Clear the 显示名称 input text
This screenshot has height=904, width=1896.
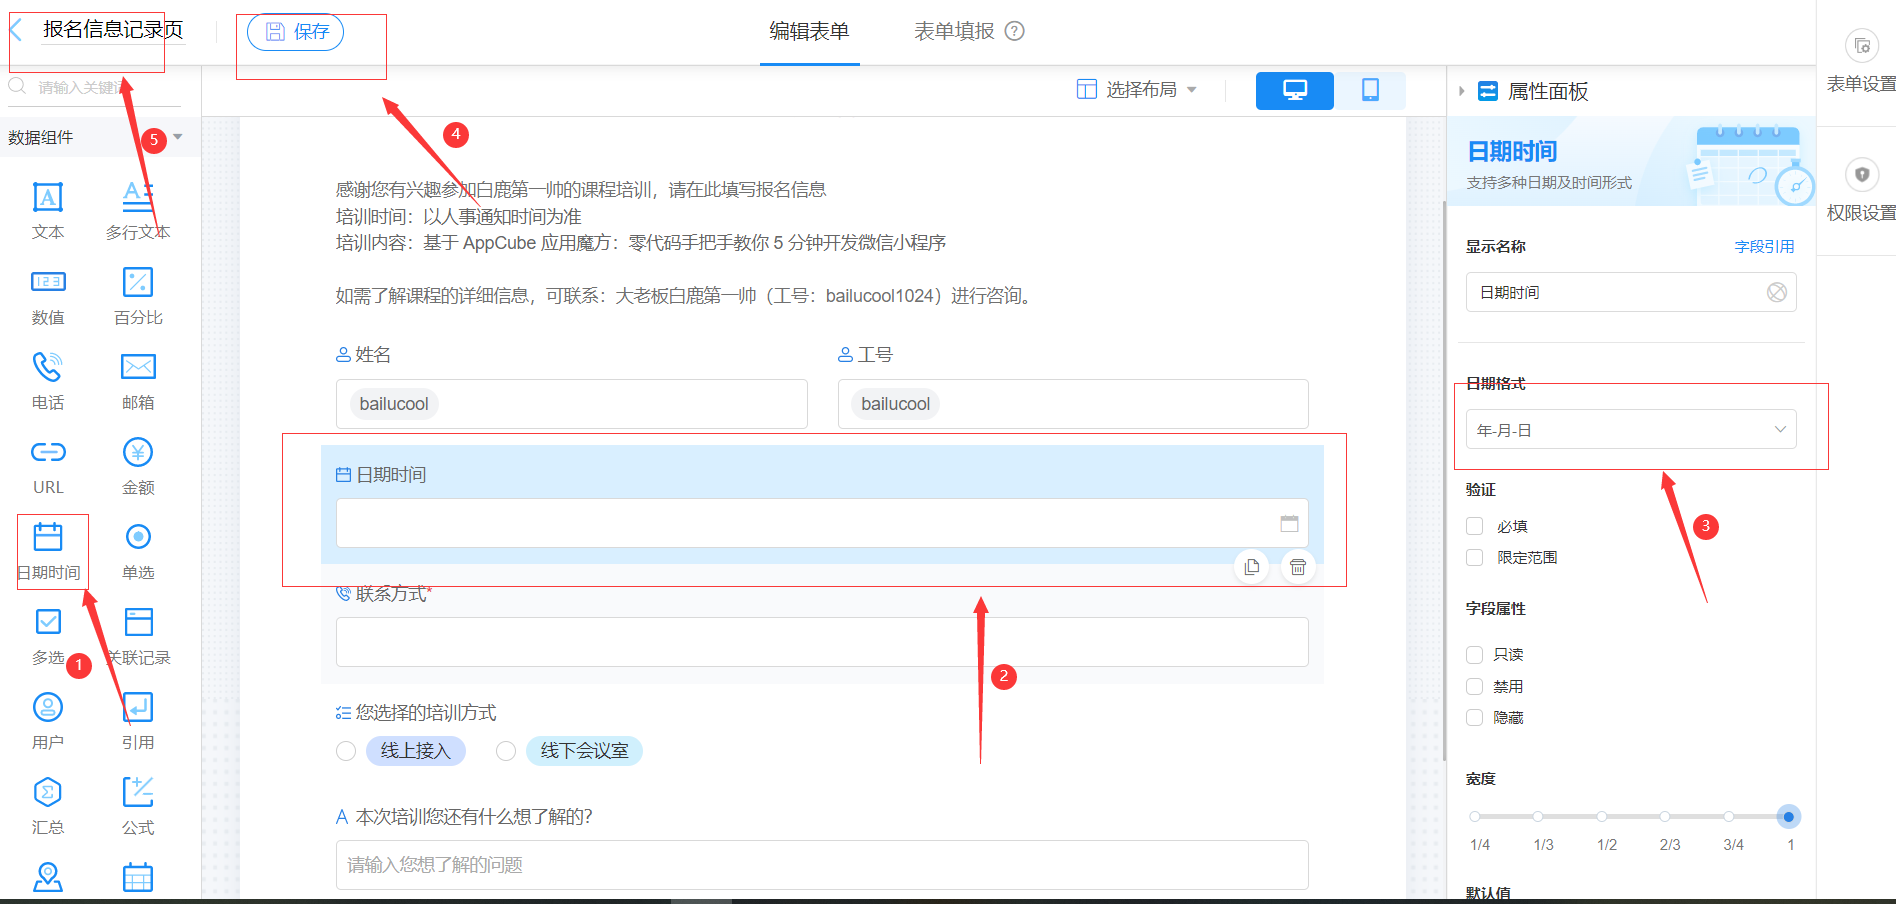(1777, 292)
